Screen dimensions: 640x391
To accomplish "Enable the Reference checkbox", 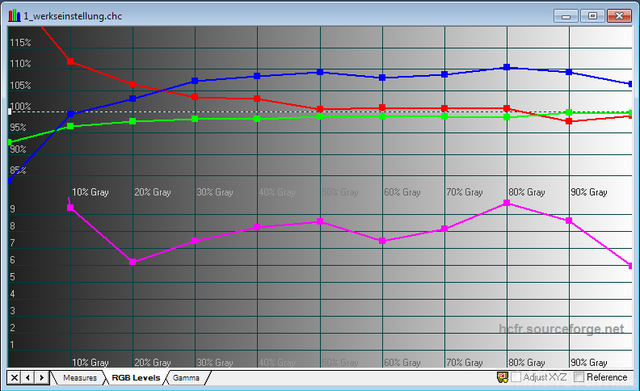I will click(x=579, y=377).
